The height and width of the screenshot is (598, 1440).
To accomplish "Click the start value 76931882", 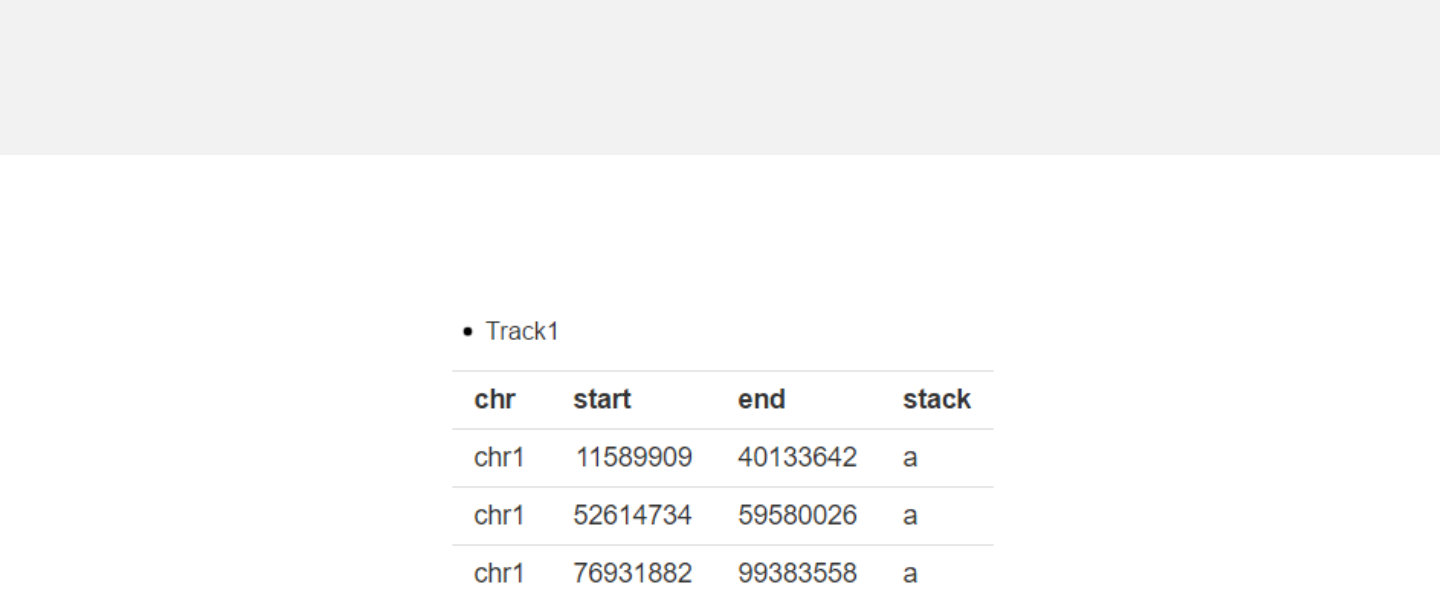I will pyautogui.click(x=632, y=573).
